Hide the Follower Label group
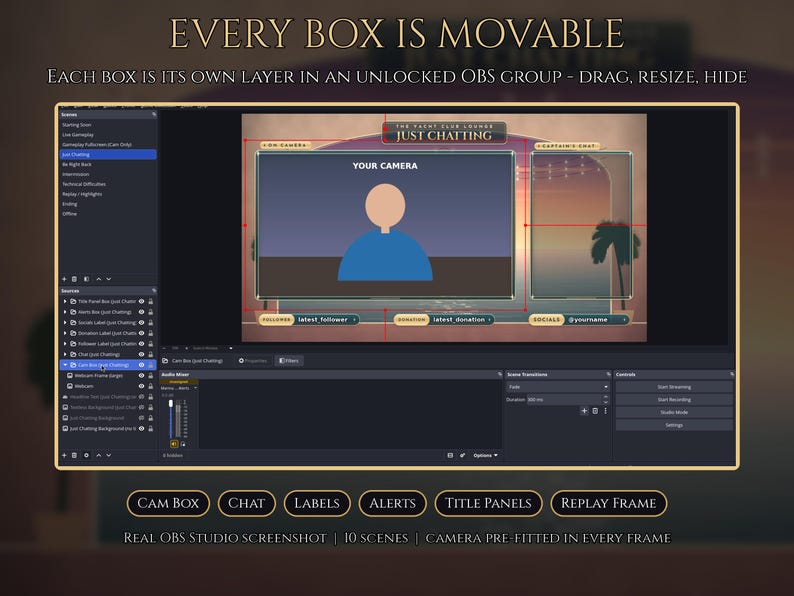Viewport: 794px width, 596px height. point(141,344)
